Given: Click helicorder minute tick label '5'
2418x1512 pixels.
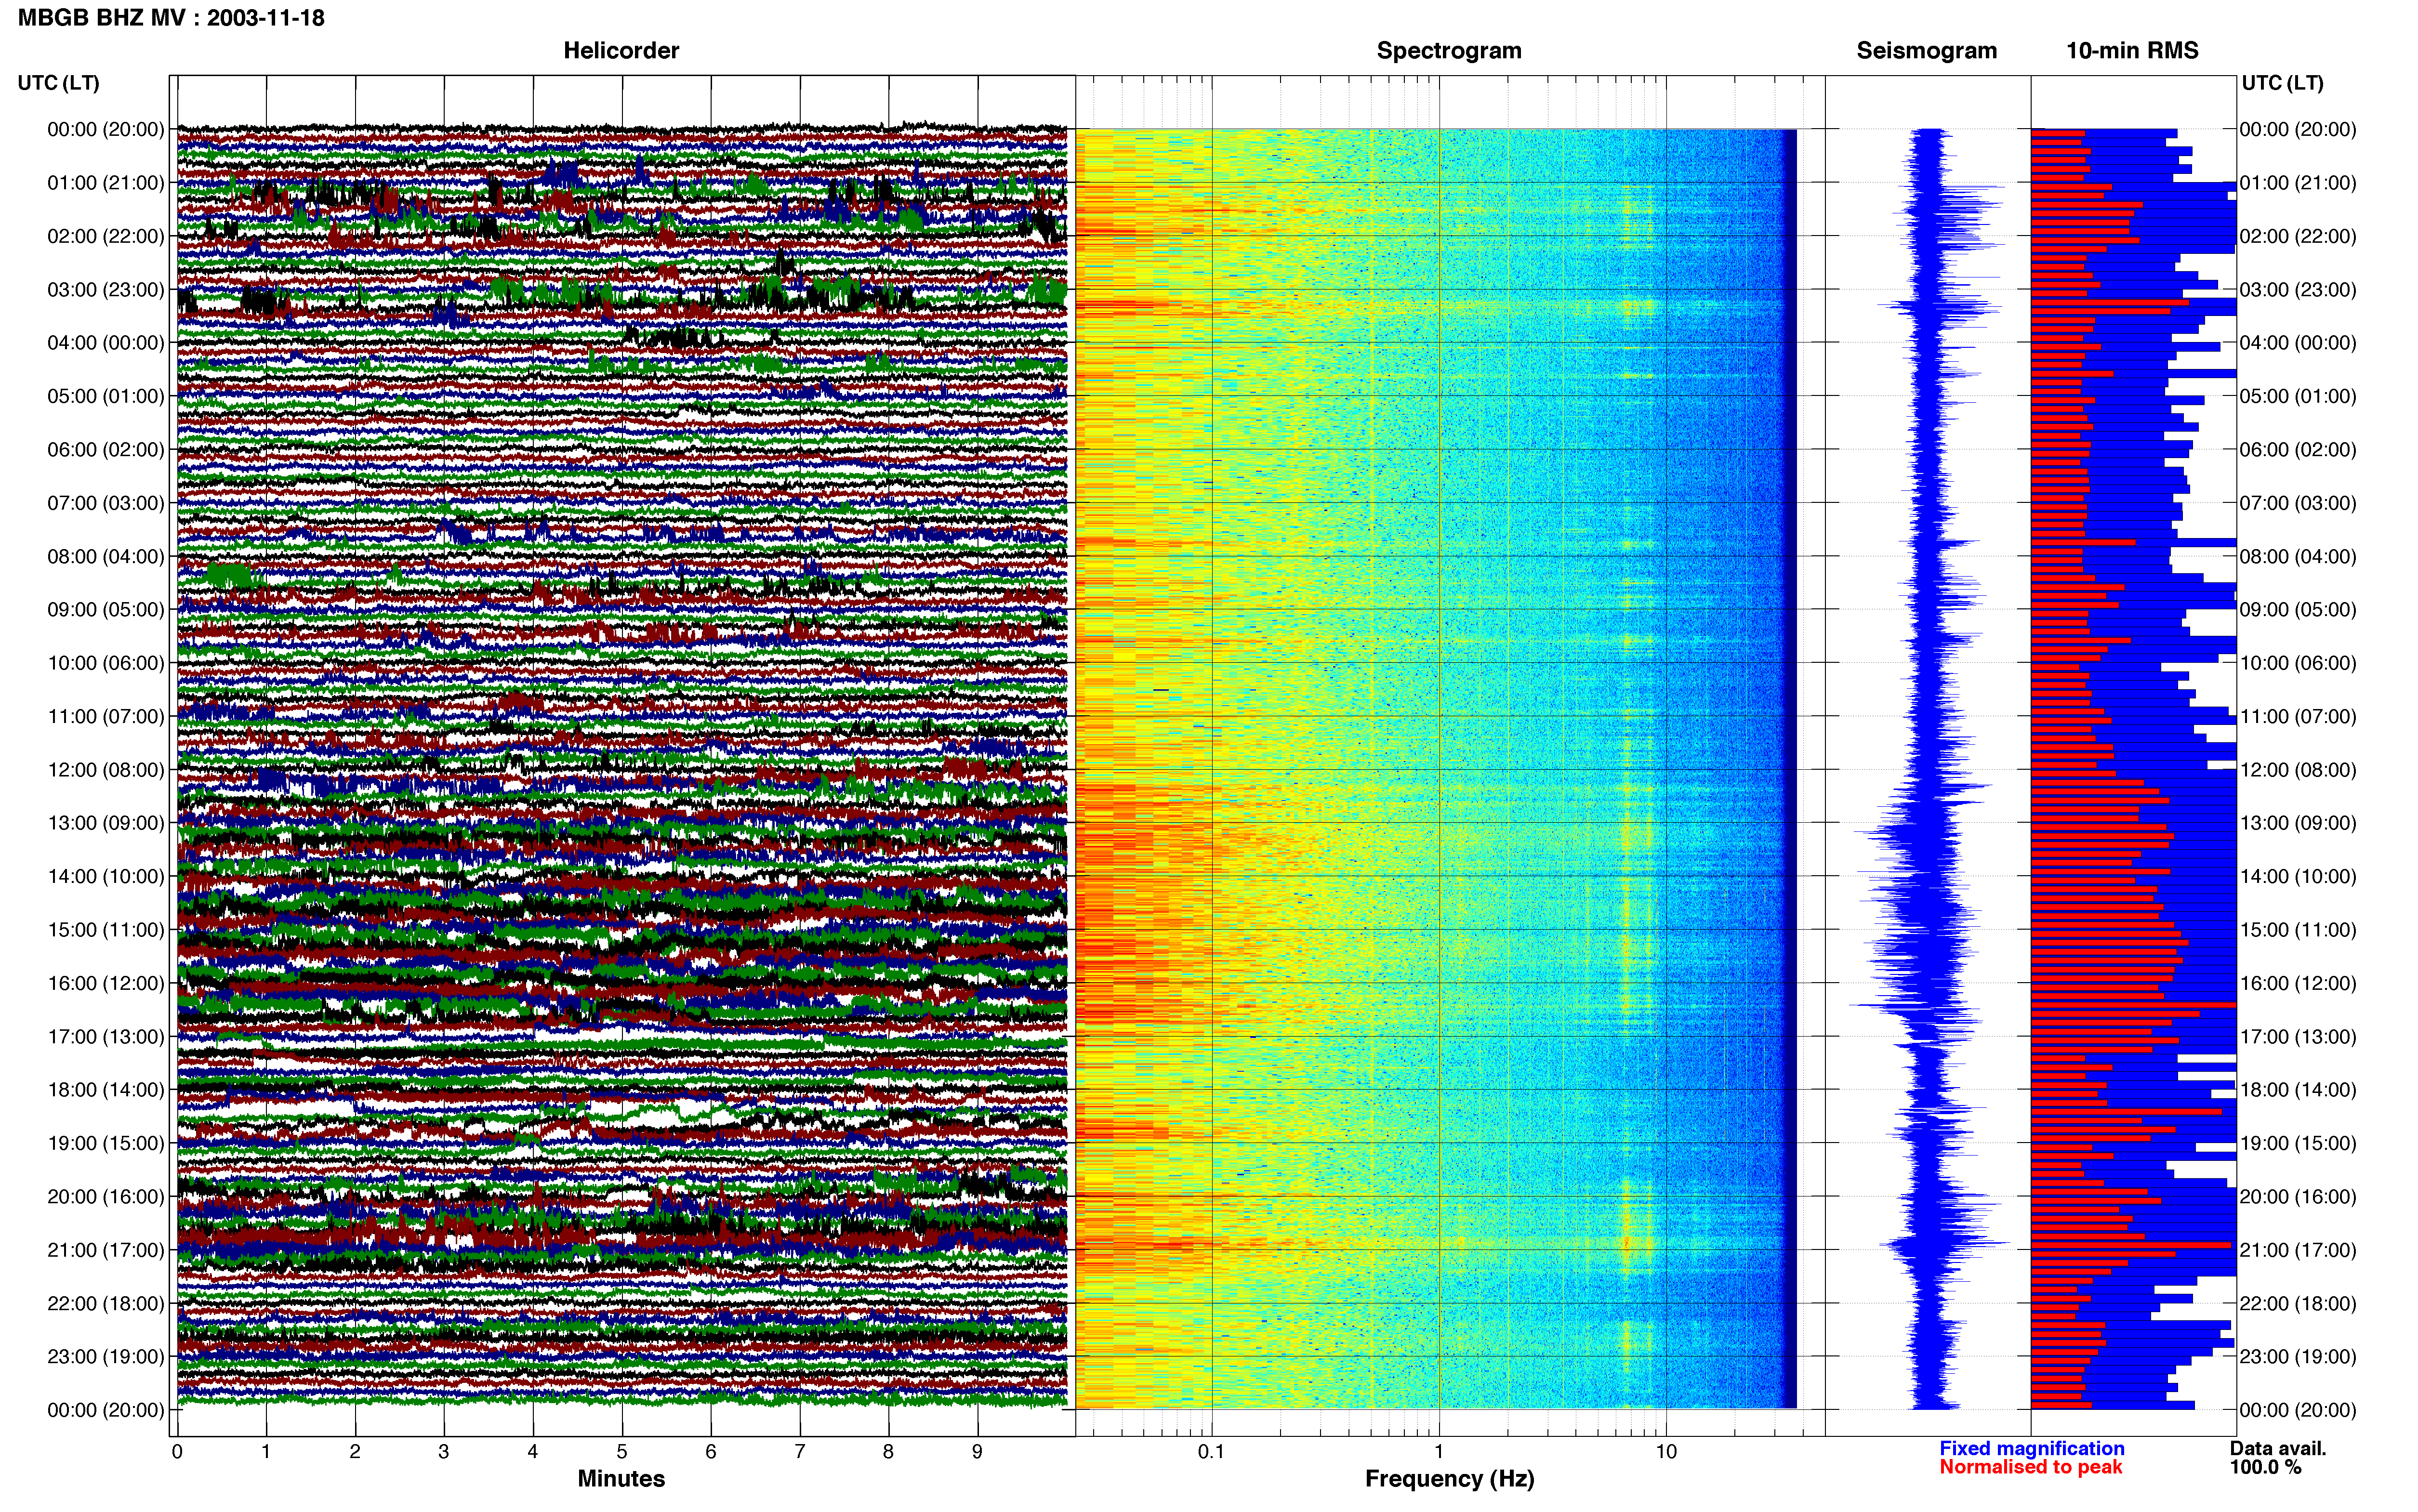Looking at the screenshot, I should click(x=622, y=1452).
